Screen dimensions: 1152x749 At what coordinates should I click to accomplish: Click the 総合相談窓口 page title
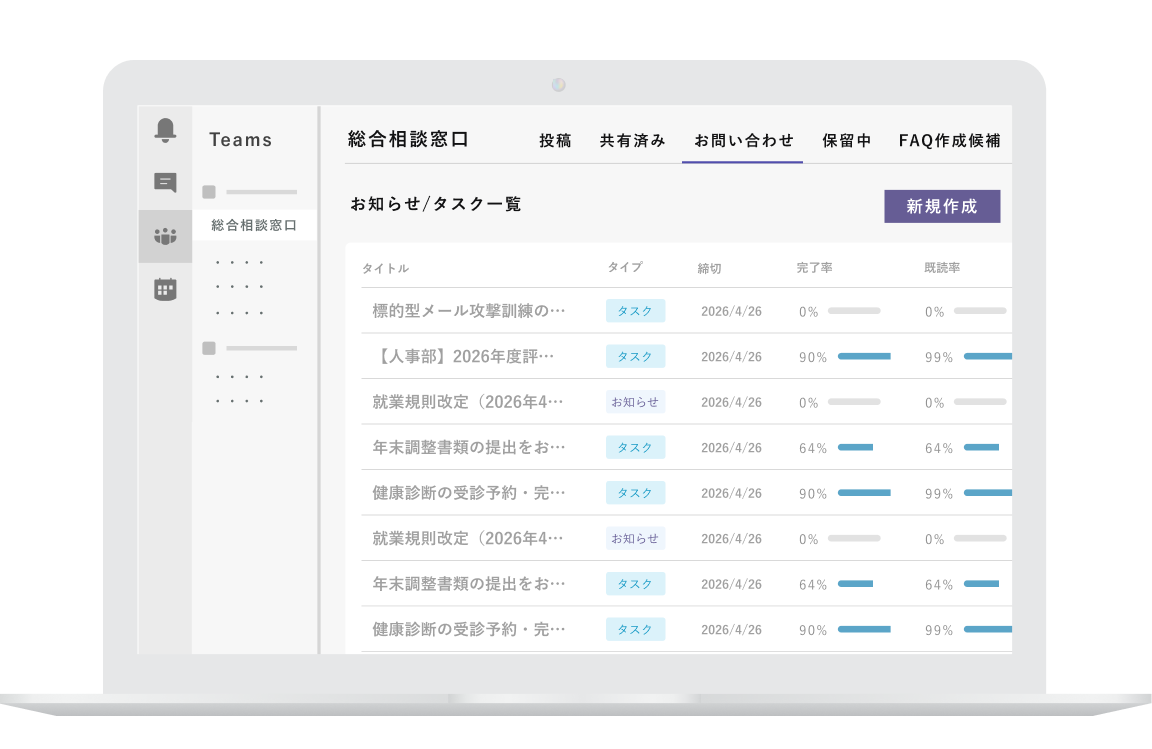pyautogui.click(x=408, y=139)
